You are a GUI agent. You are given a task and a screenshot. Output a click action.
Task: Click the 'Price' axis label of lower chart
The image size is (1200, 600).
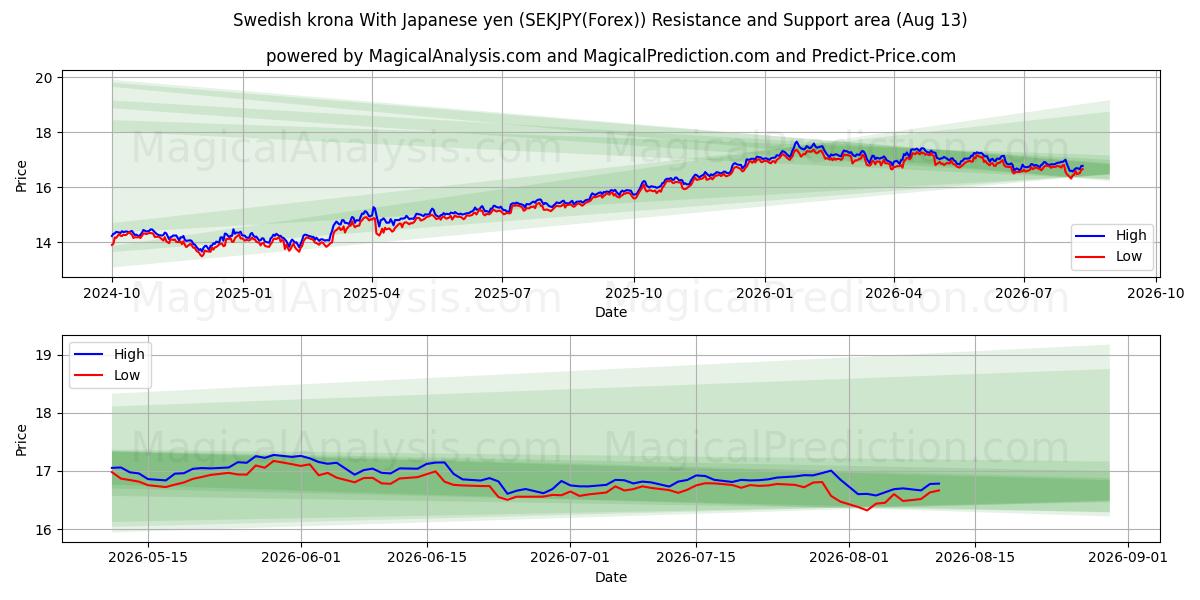tap(22, 438)
